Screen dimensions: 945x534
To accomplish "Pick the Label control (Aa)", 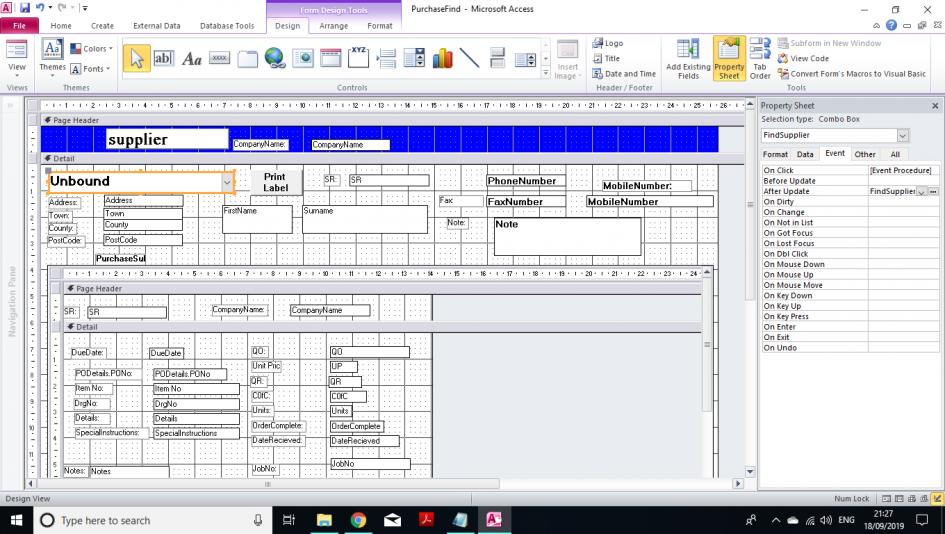I will click(191, 58).
